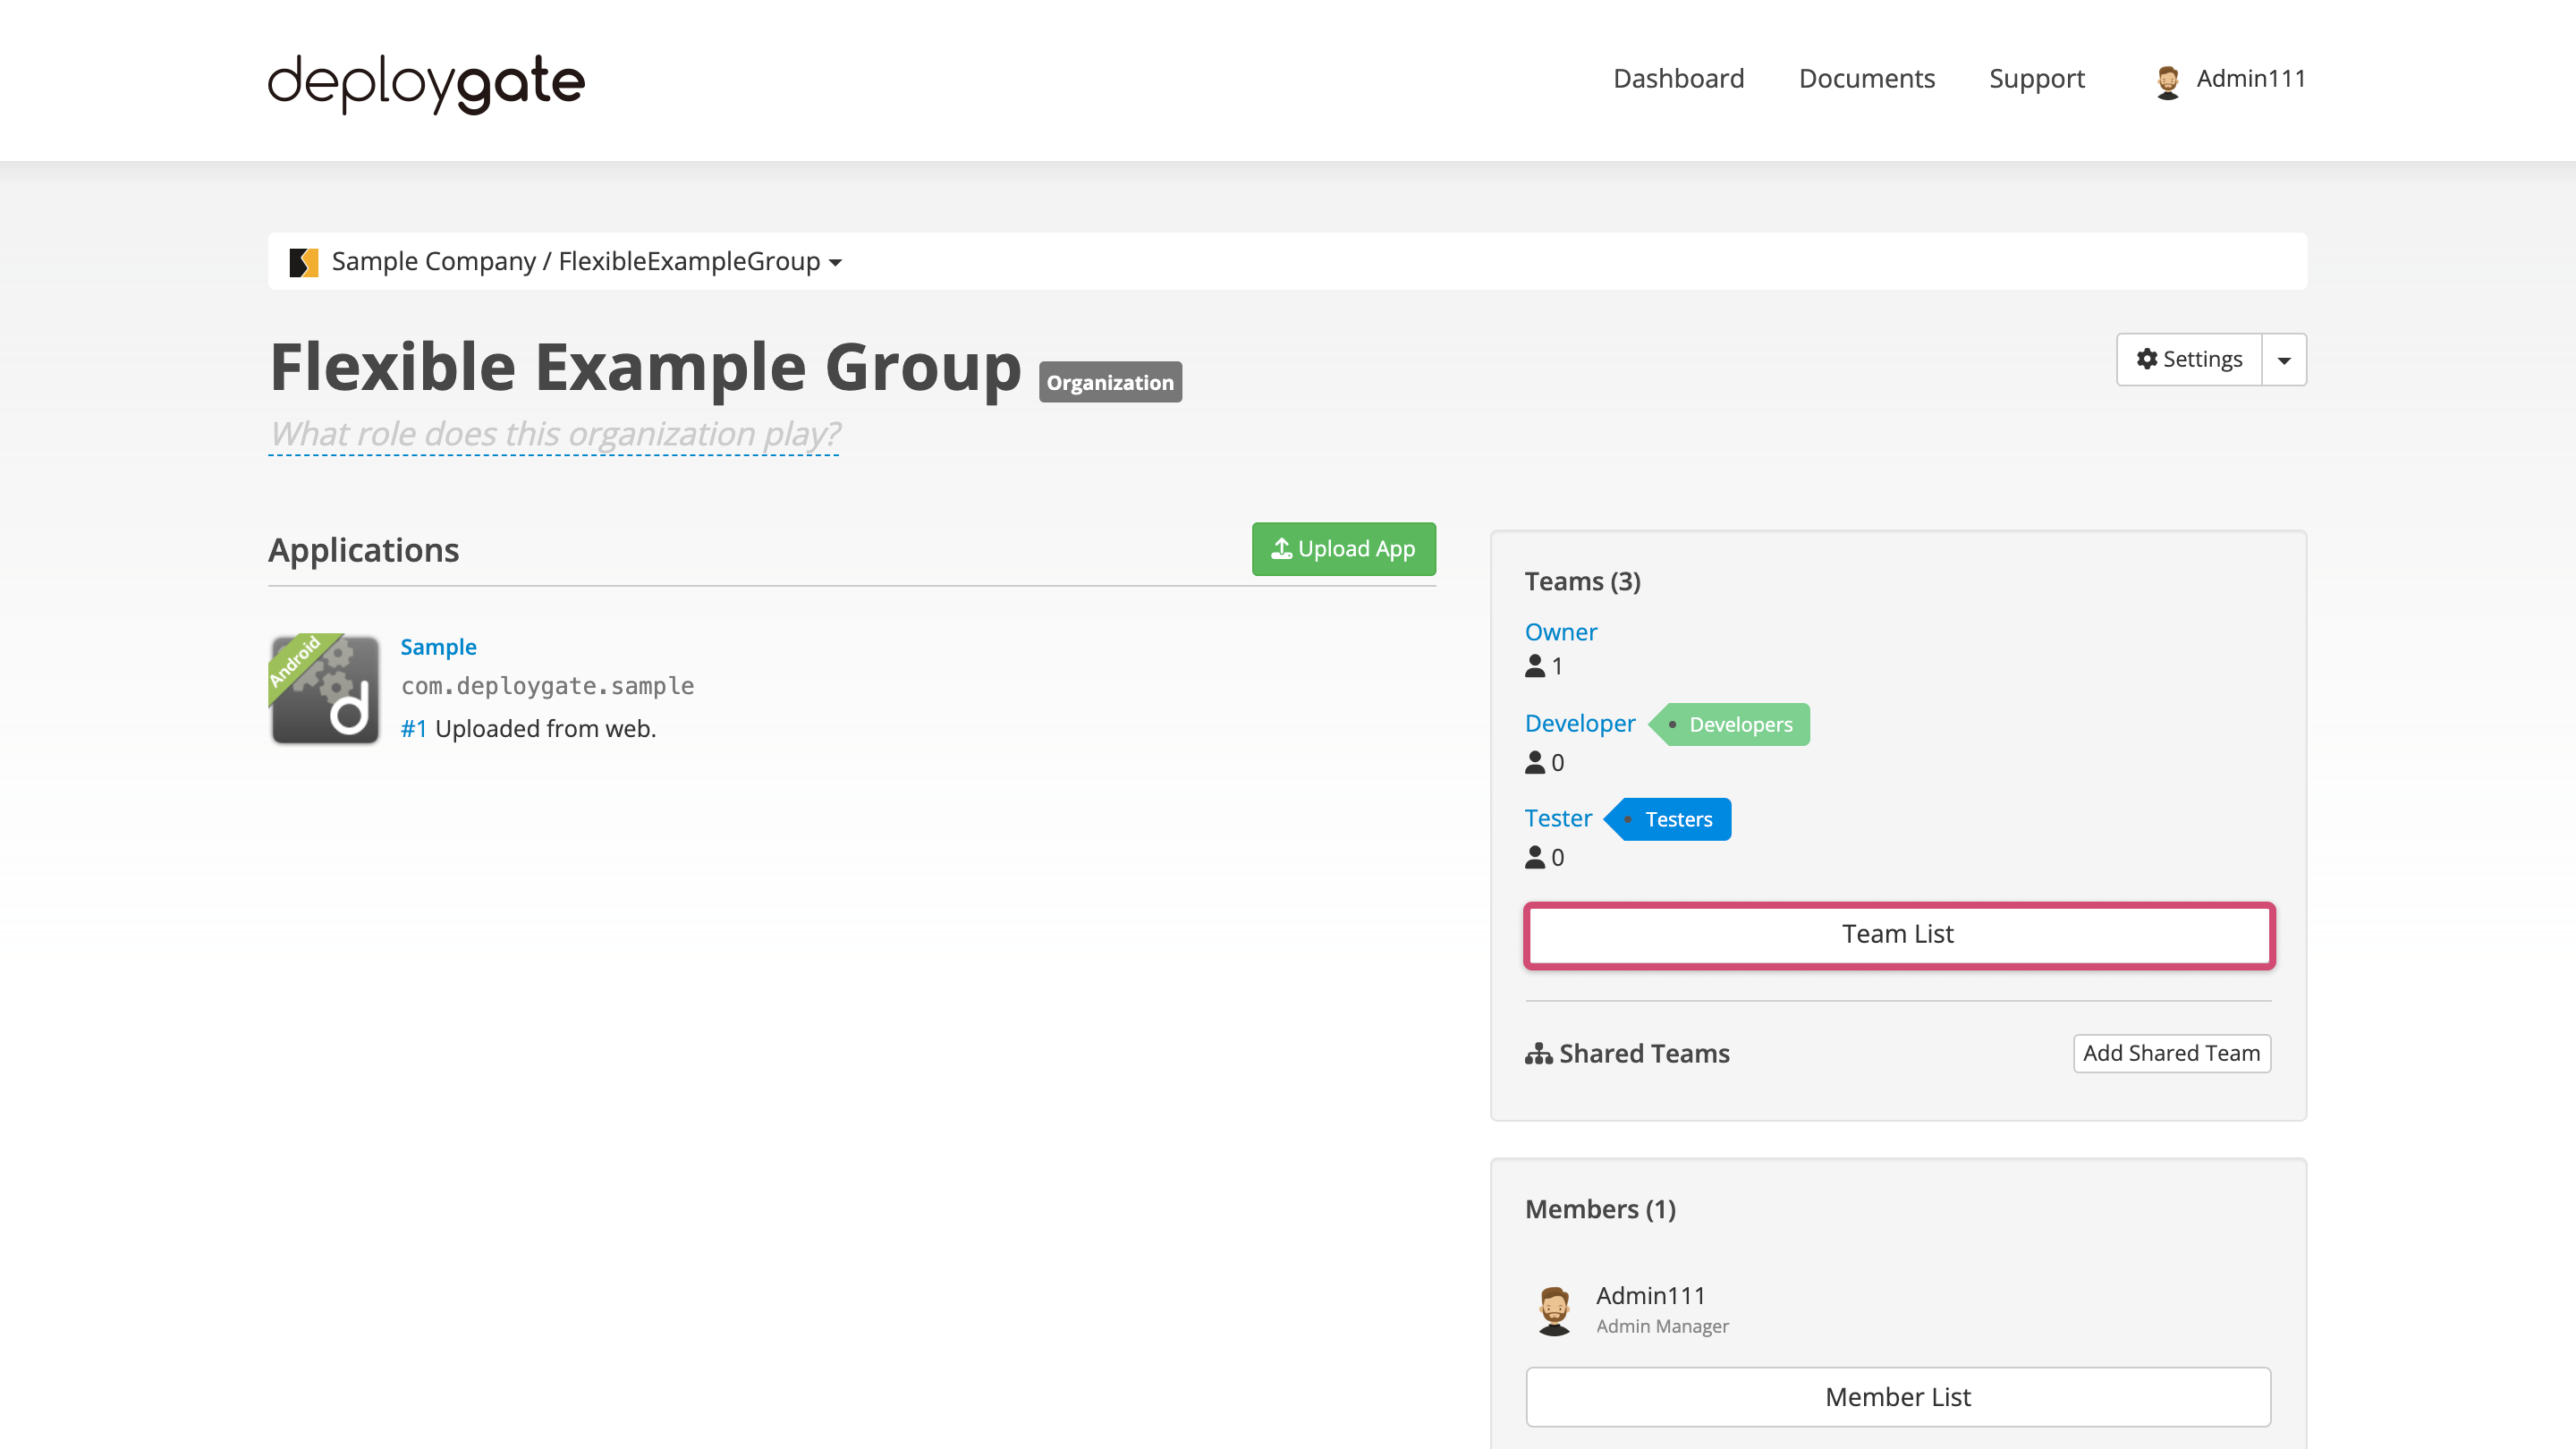Click the highlighted Team List button
The image size is (2576, 1449).
point(1898,934)
